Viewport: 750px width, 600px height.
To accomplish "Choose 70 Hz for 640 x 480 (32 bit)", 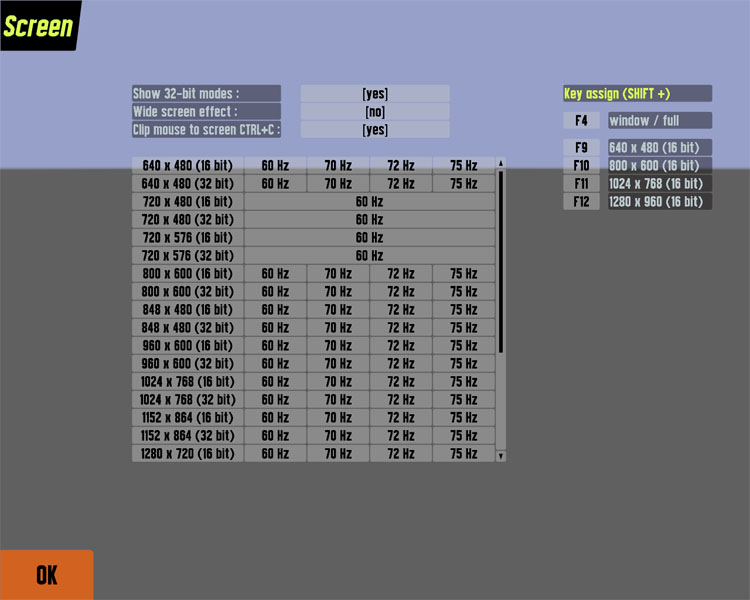I will click(x=338, y=183).
